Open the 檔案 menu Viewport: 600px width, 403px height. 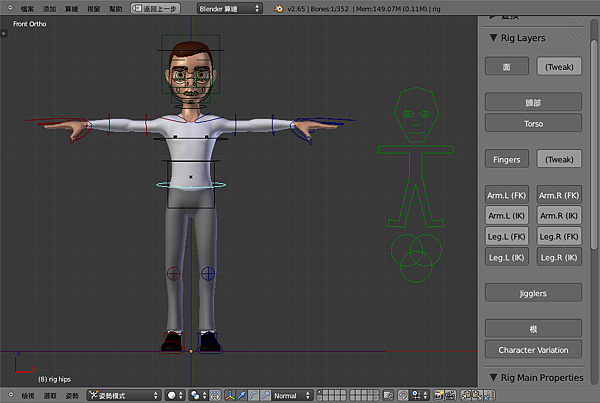pyautogui.click(x=27, y=8)
